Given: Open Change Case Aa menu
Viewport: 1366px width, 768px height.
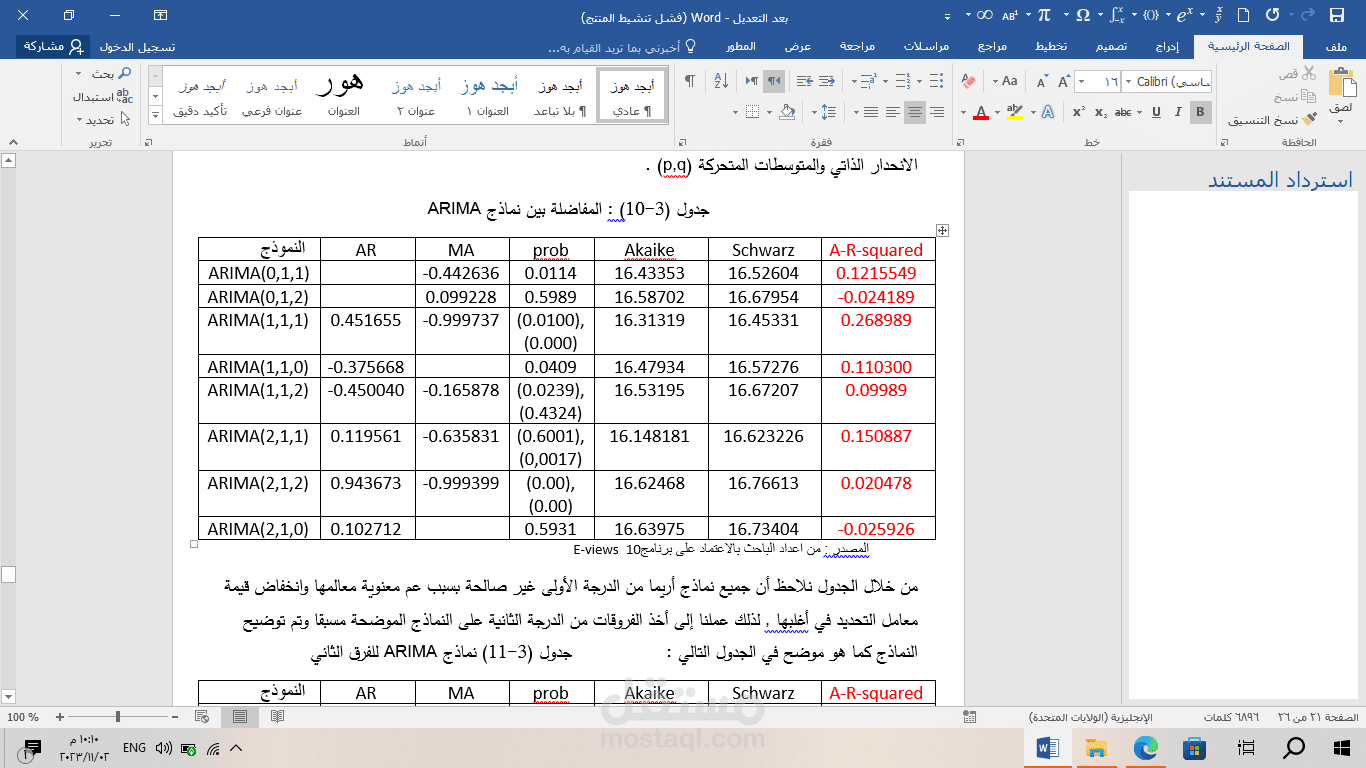Looking at the screenshot, I should [1004, 81].
